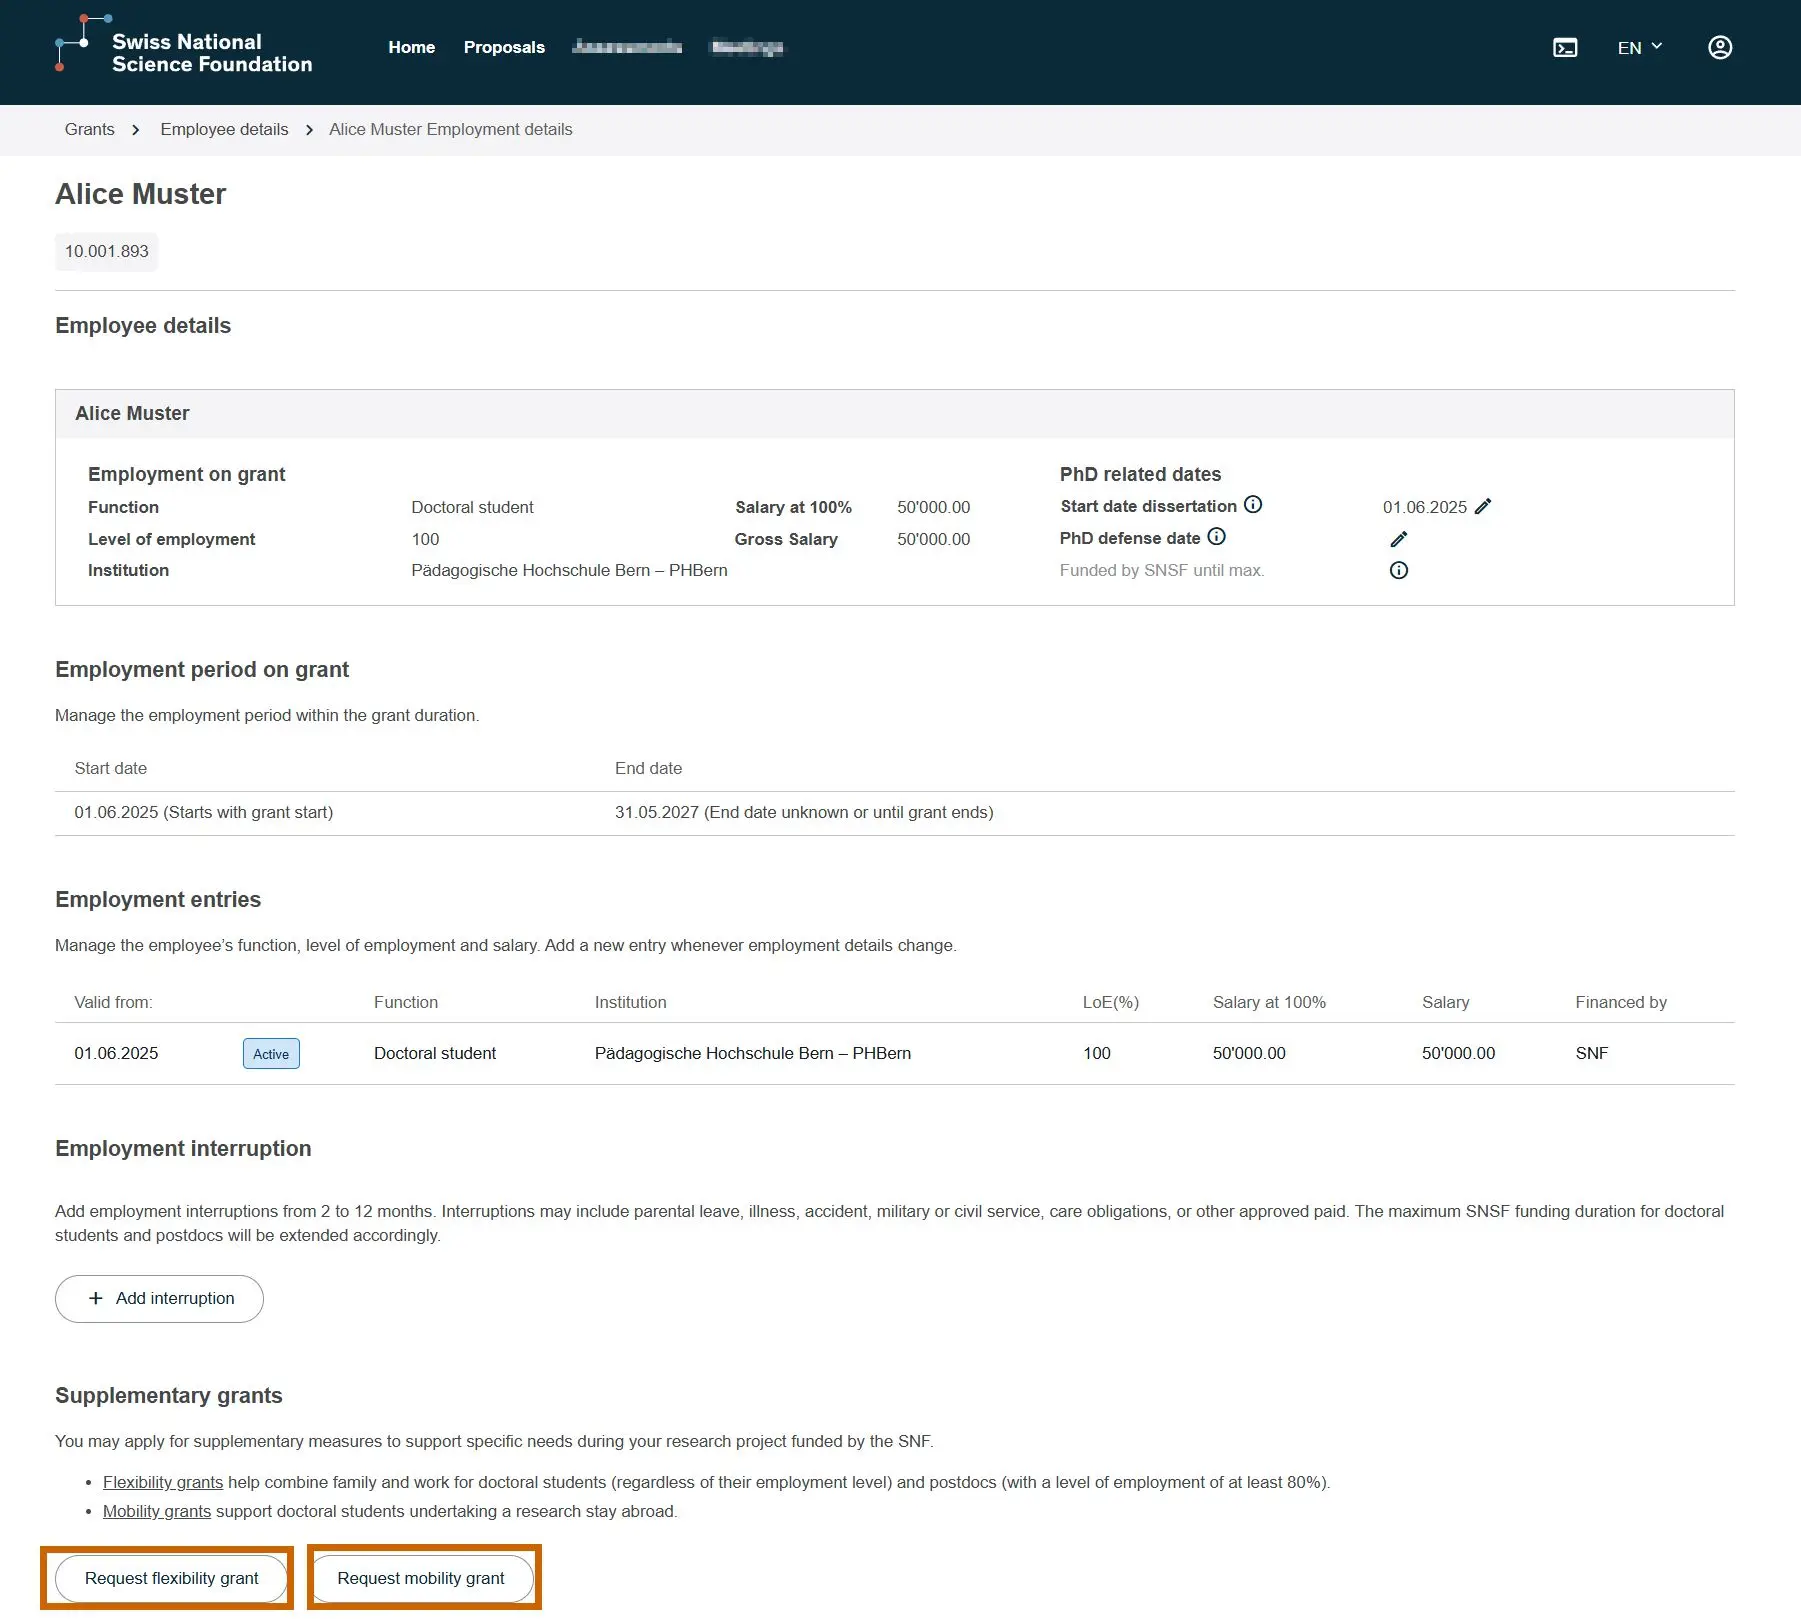Select the 01.06.2025 valid-from entry cell

116,1054
